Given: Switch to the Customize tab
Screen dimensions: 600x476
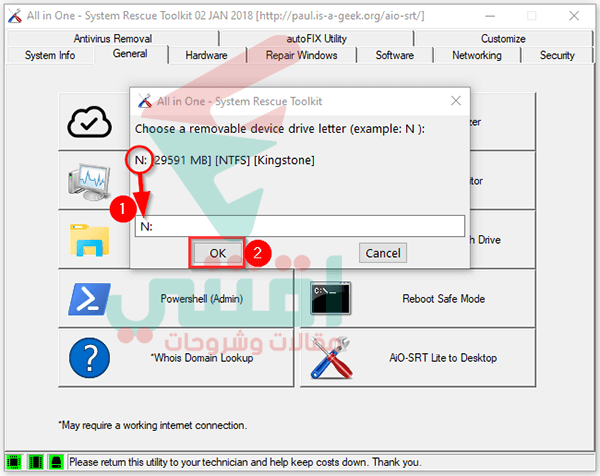Looking at the screenshot, I should pos(503,38).
